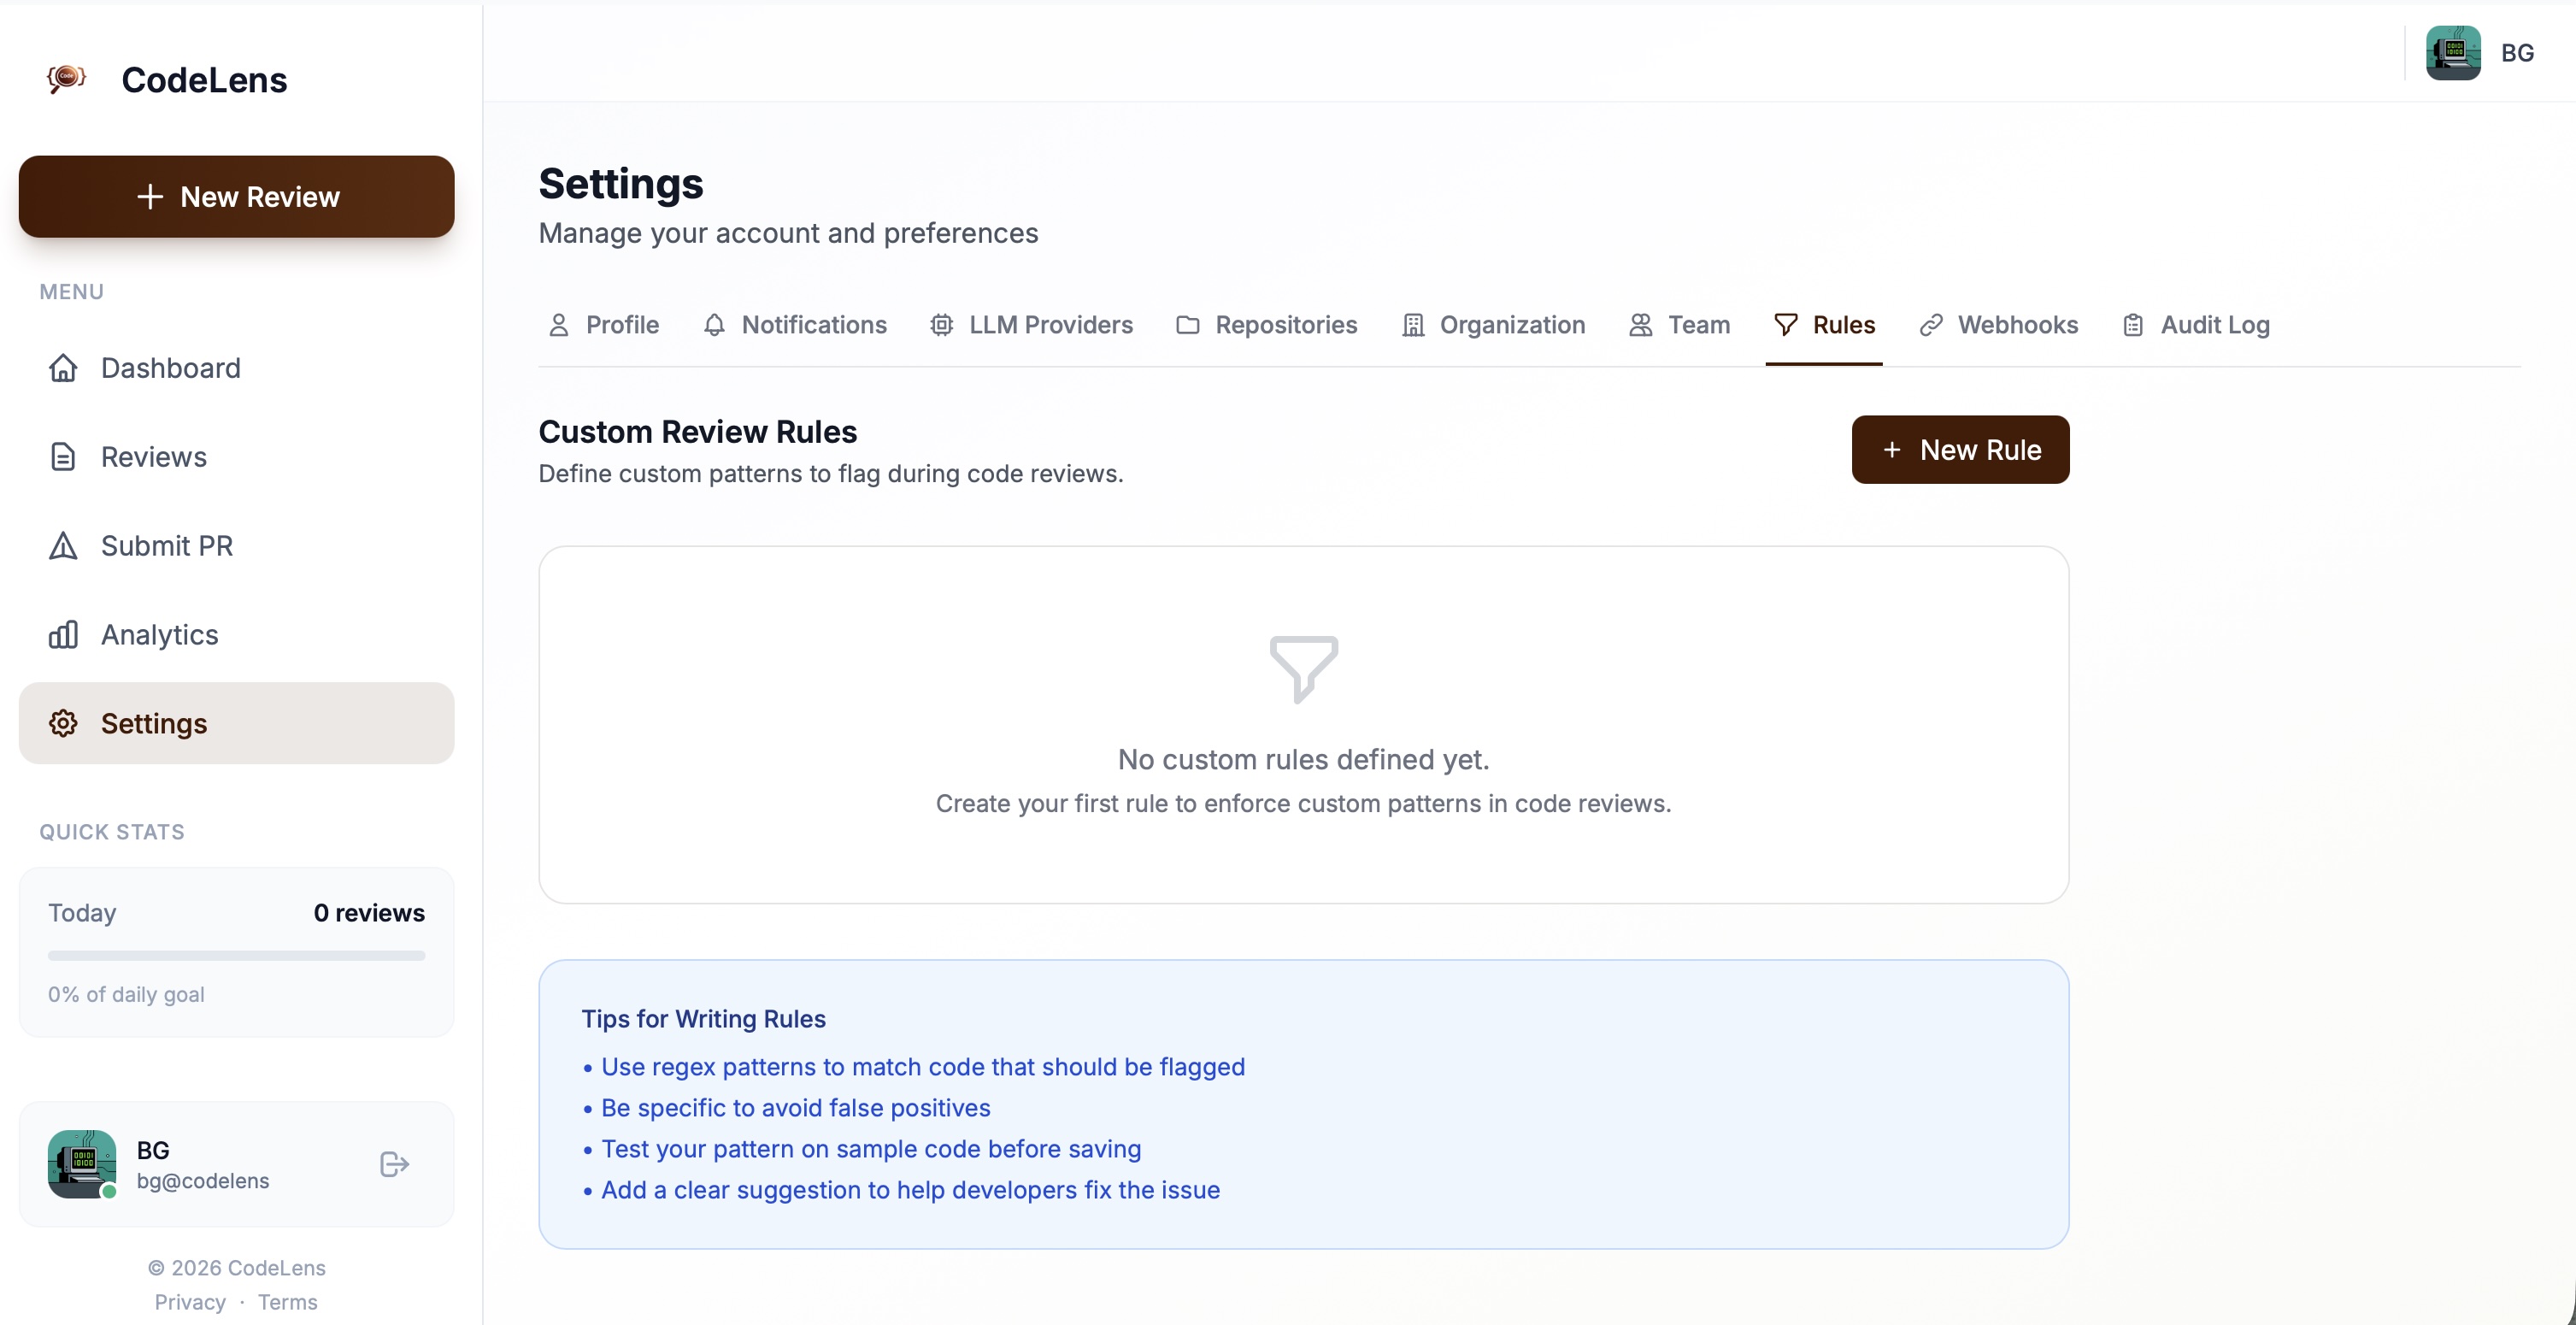Click the CodeLens logo icon
2576x1325 pixels.
(x=66, y=78)
